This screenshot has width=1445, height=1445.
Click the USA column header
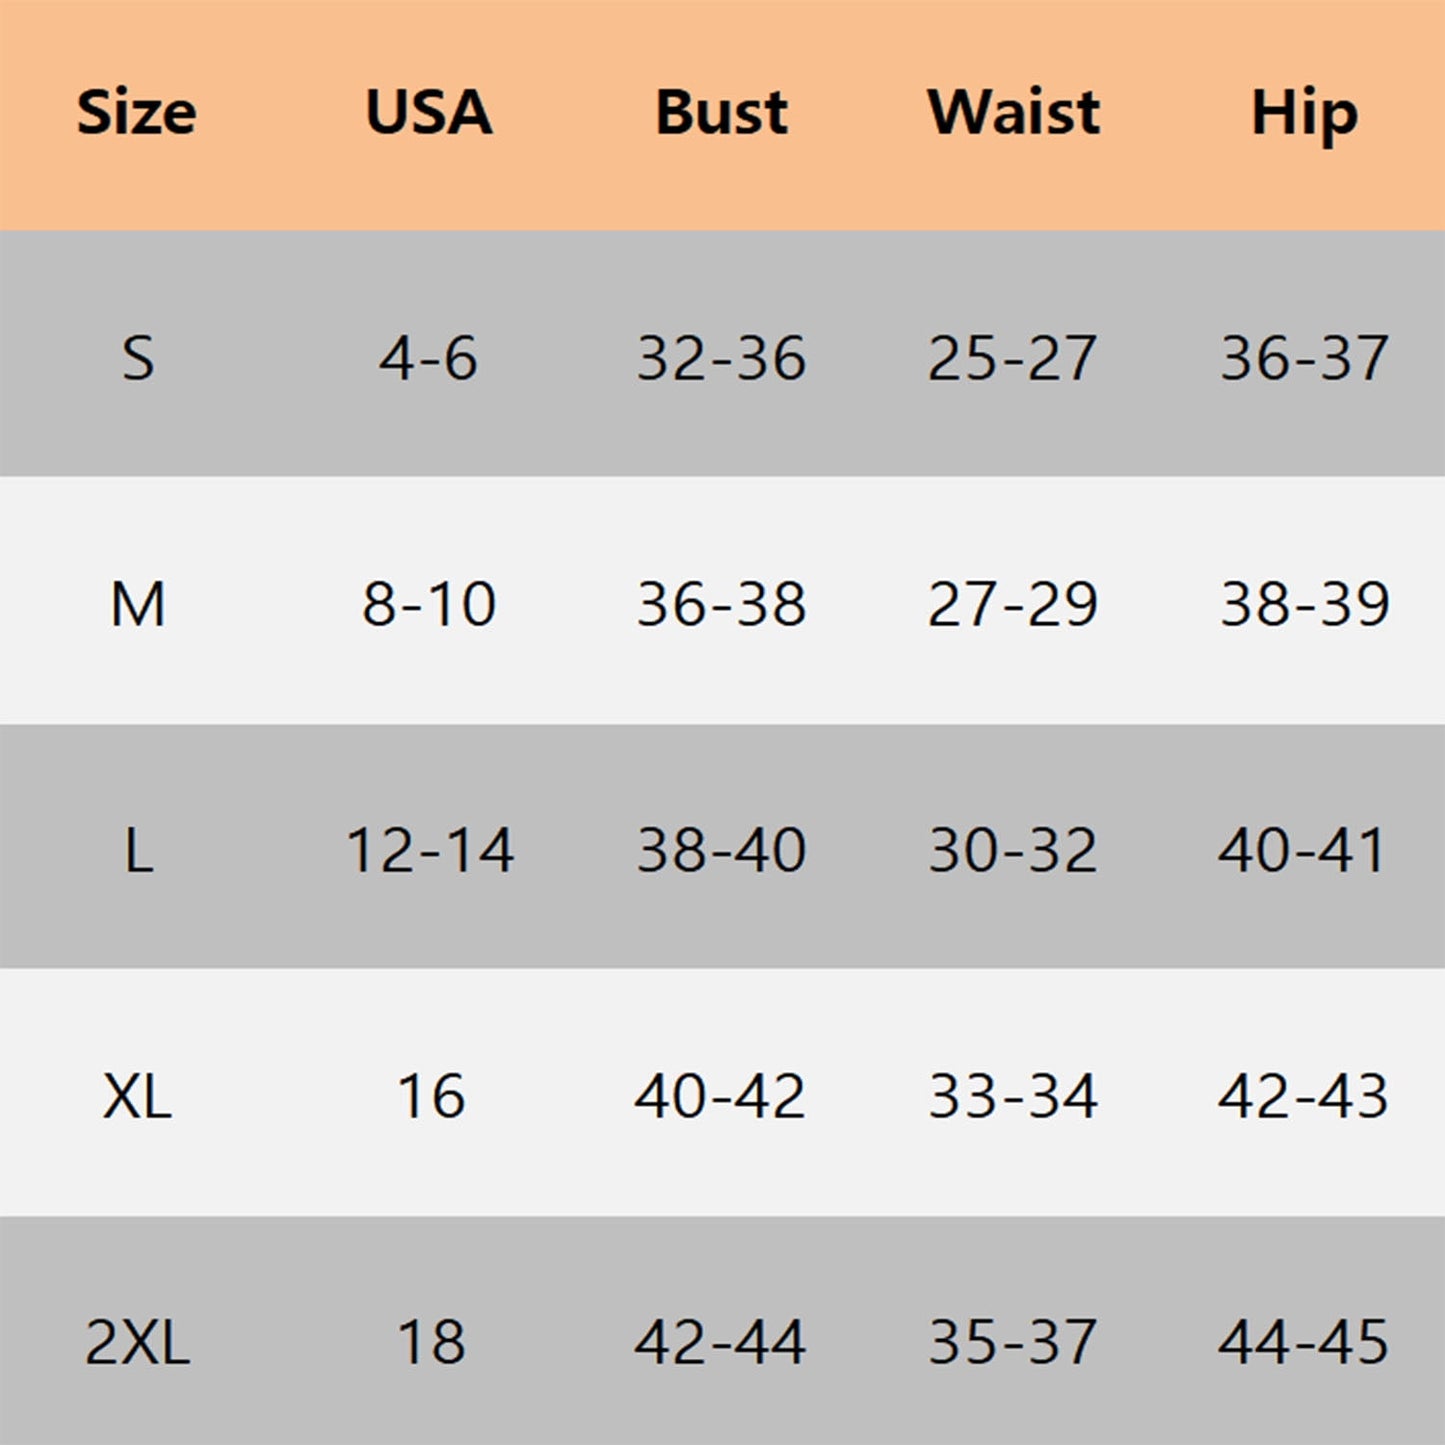[x=429, y=112]
